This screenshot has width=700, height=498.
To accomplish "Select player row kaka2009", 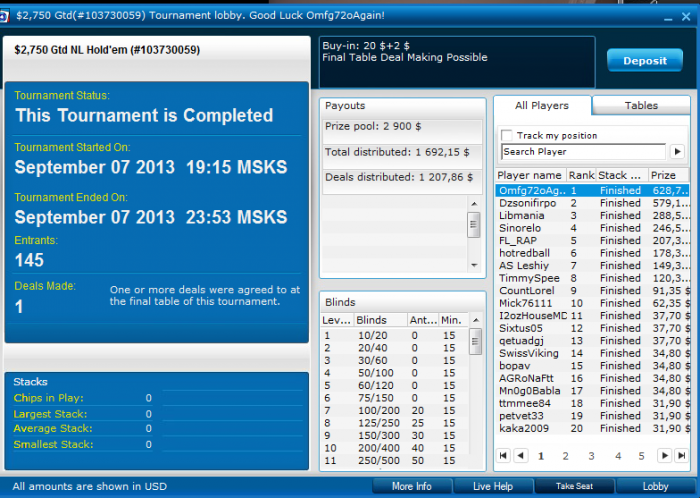I will tap(592, 428).
